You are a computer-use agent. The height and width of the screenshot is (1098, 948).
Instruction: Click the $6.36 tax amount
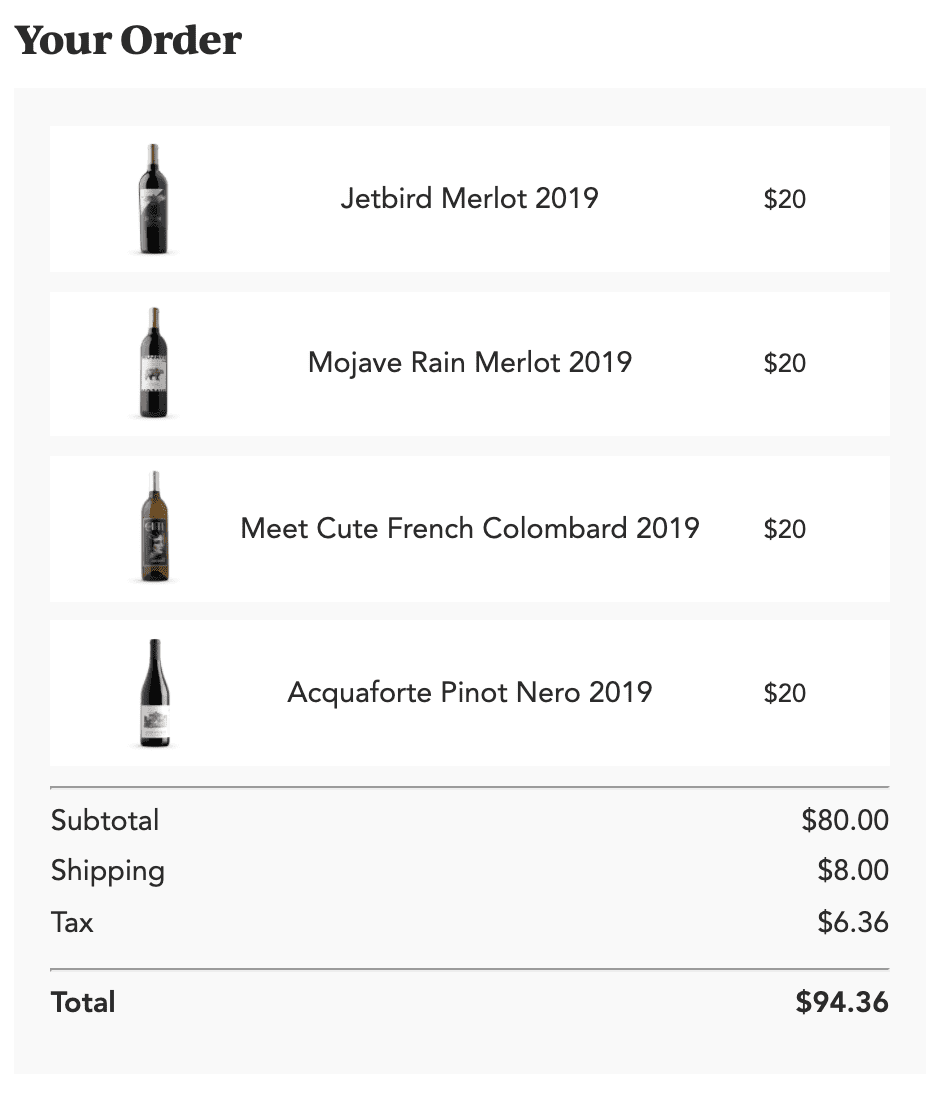853,922
